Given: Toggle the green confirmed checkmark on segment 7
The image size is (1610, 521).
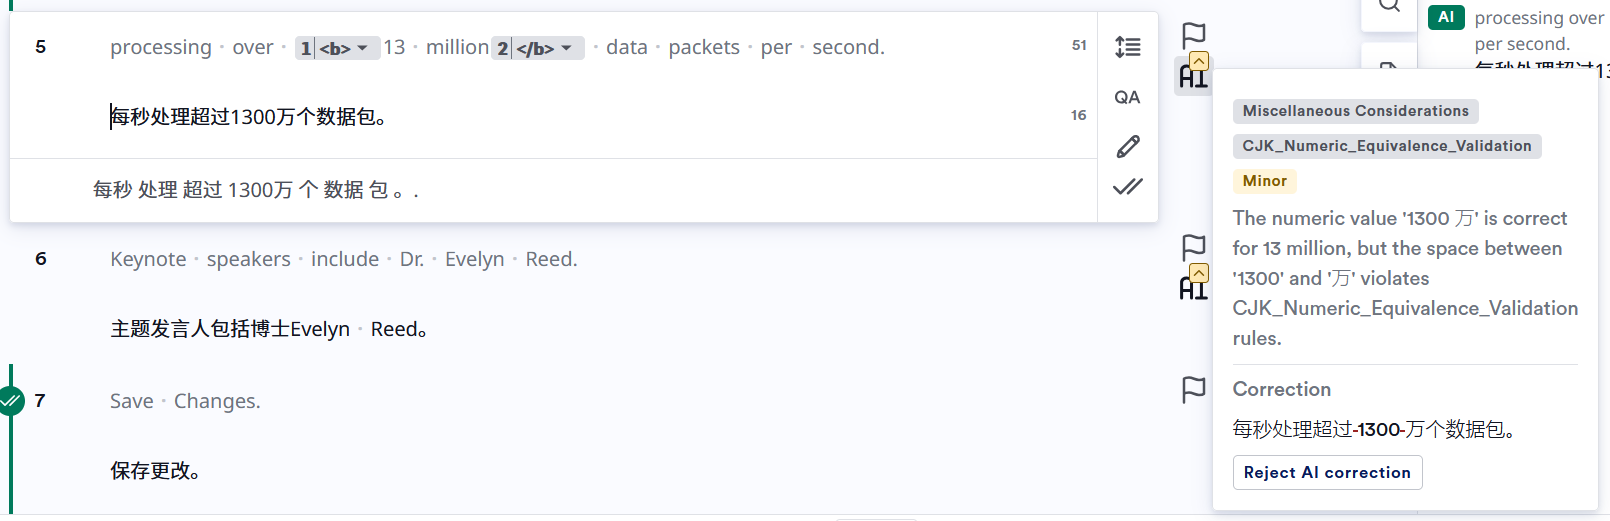Looking at the screenshot, I should (x=10, y=401).
